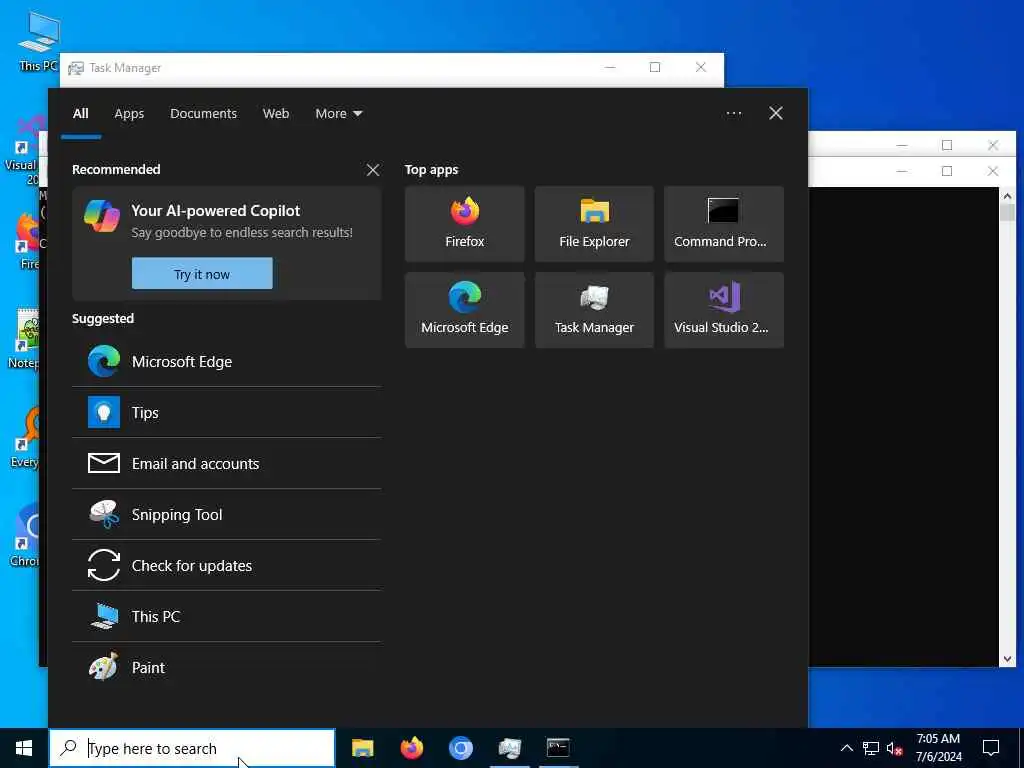
Task: Open File Explorer from Top apps
Action: coord(594,224)
